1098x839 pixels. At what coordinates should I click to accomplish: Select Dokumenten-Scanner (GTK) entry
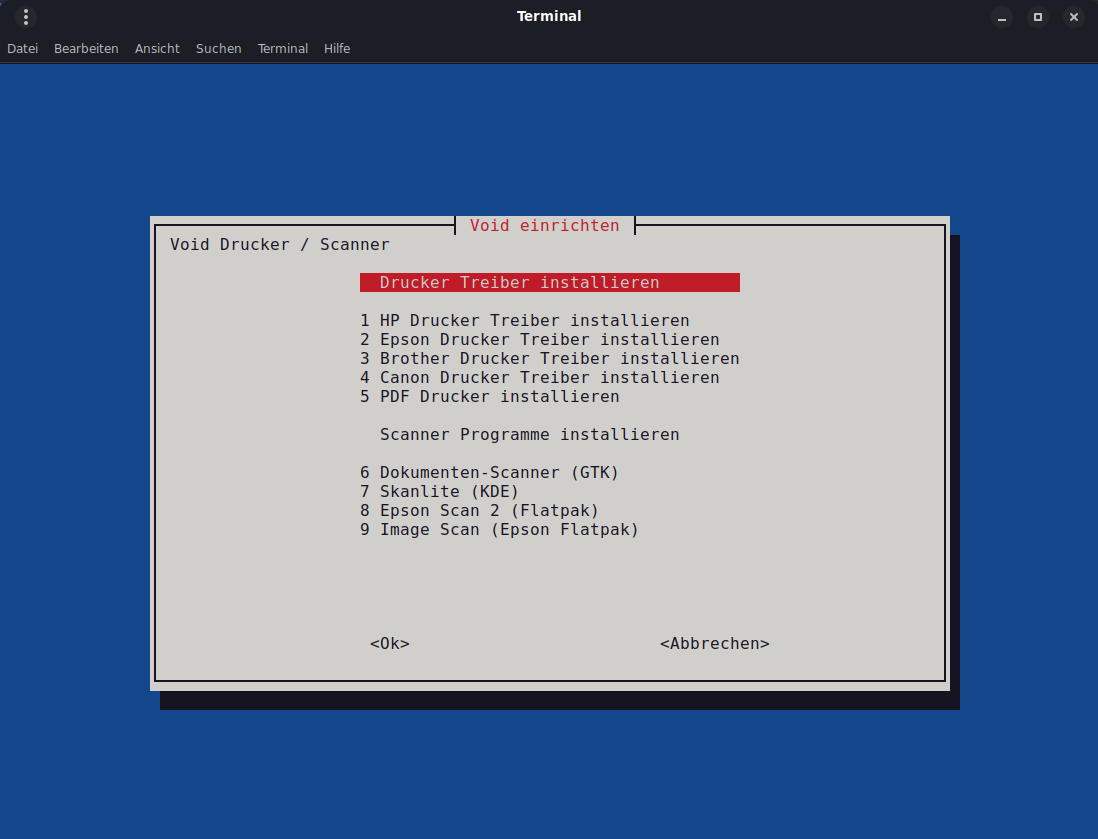pyautogui.click(x=489, y=473)
